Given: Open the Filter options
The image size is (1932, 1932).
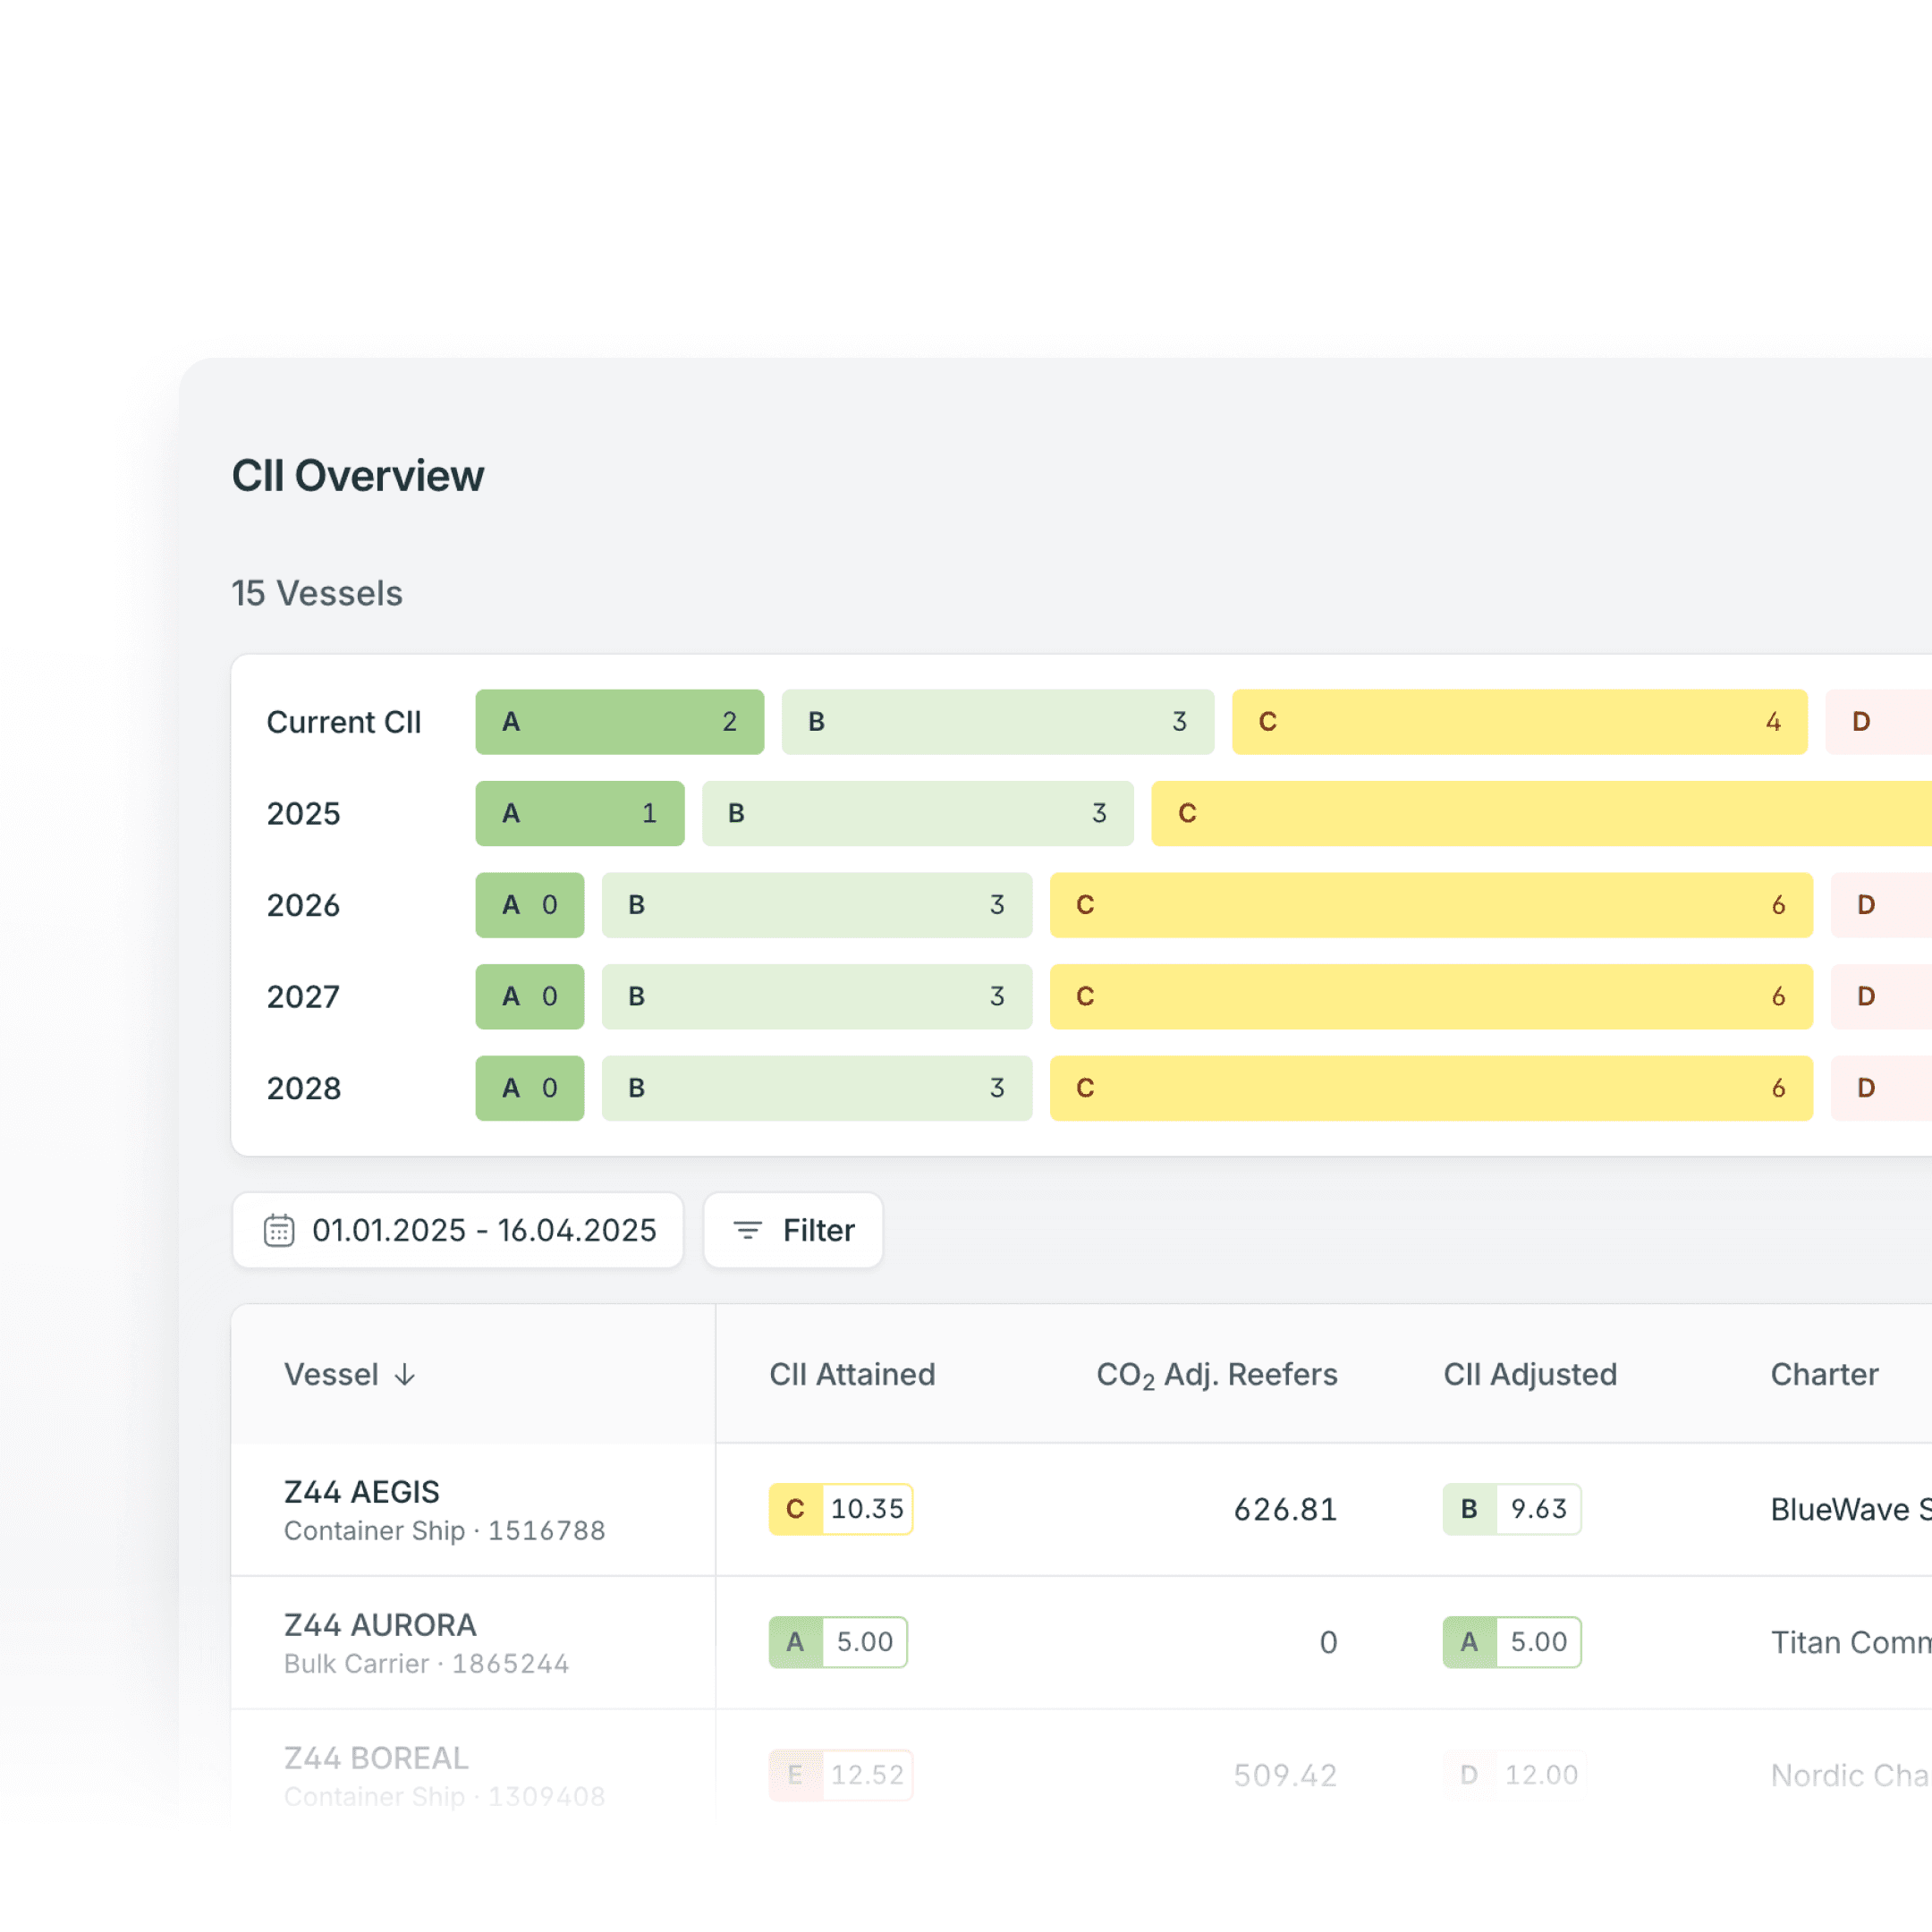Looking at the screenshot, I should [x=793, y=1230].
